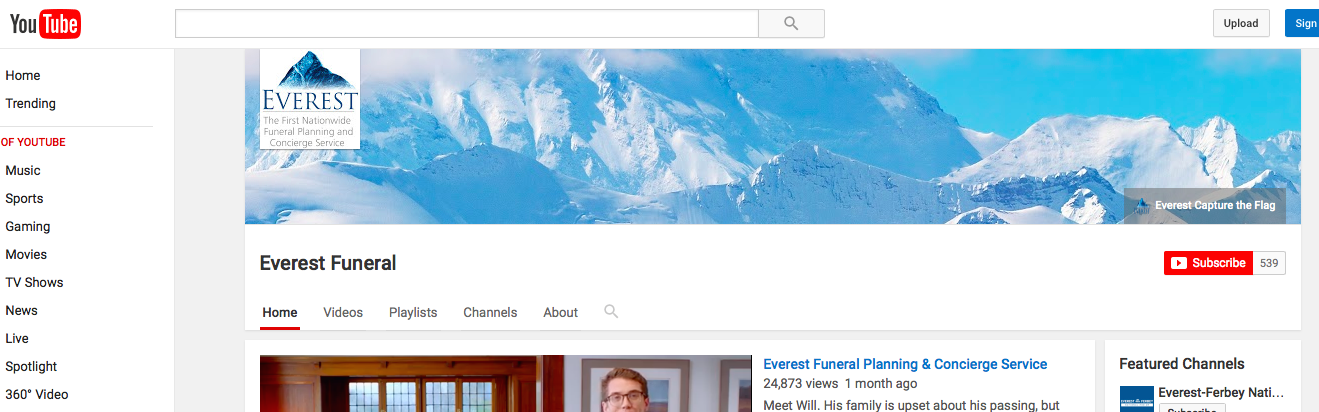Click the Everest-Ferbey featured channel avatar
The image size is (1319, 412).
(x=1136, y=398)
